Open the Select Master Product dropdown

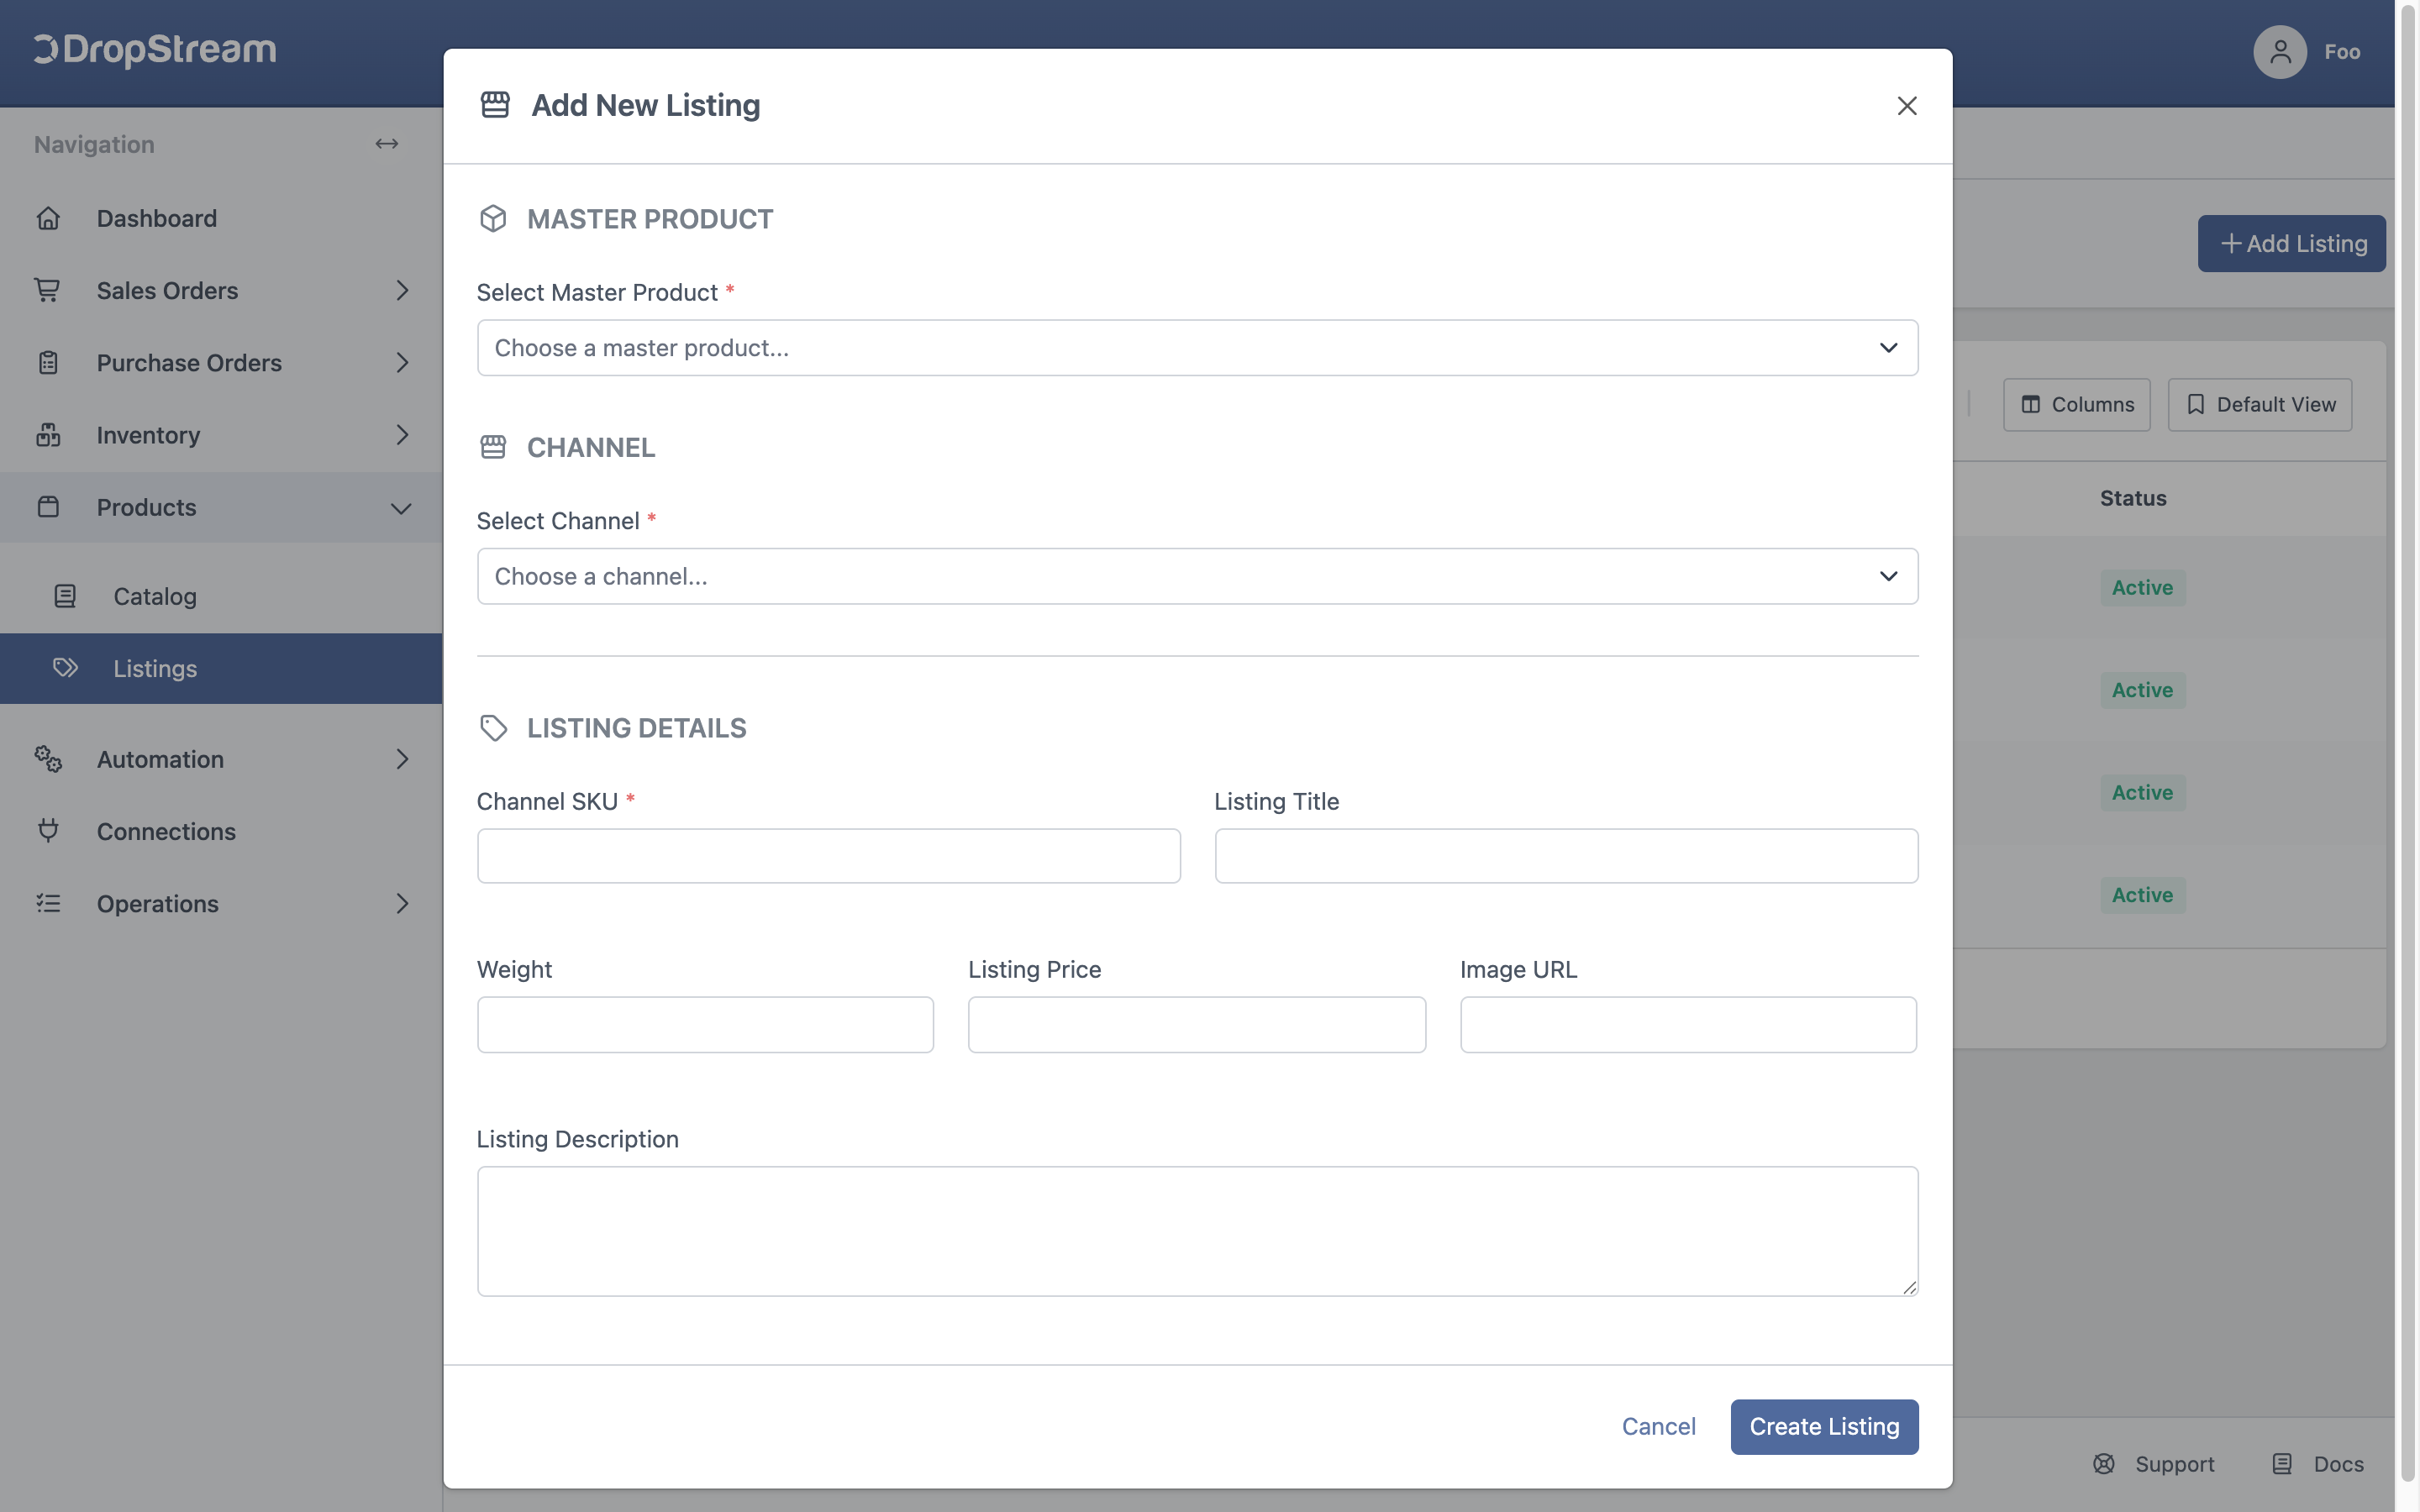[1197, 348]
